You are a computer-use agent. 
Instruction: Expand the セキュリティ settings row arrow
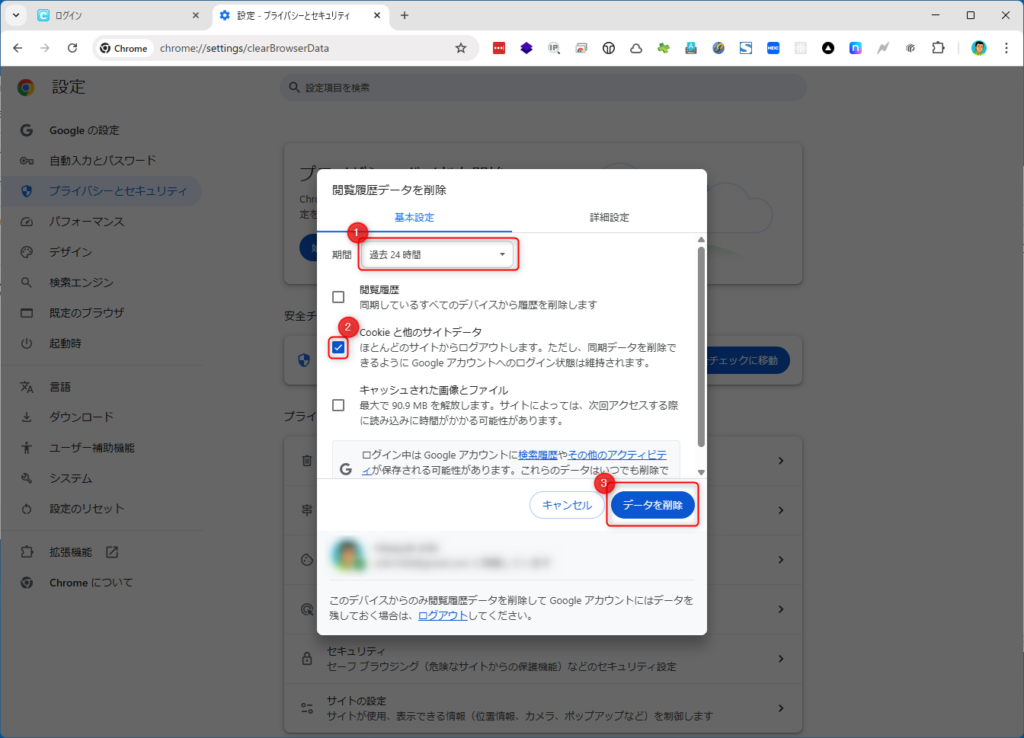coord(780,658)
